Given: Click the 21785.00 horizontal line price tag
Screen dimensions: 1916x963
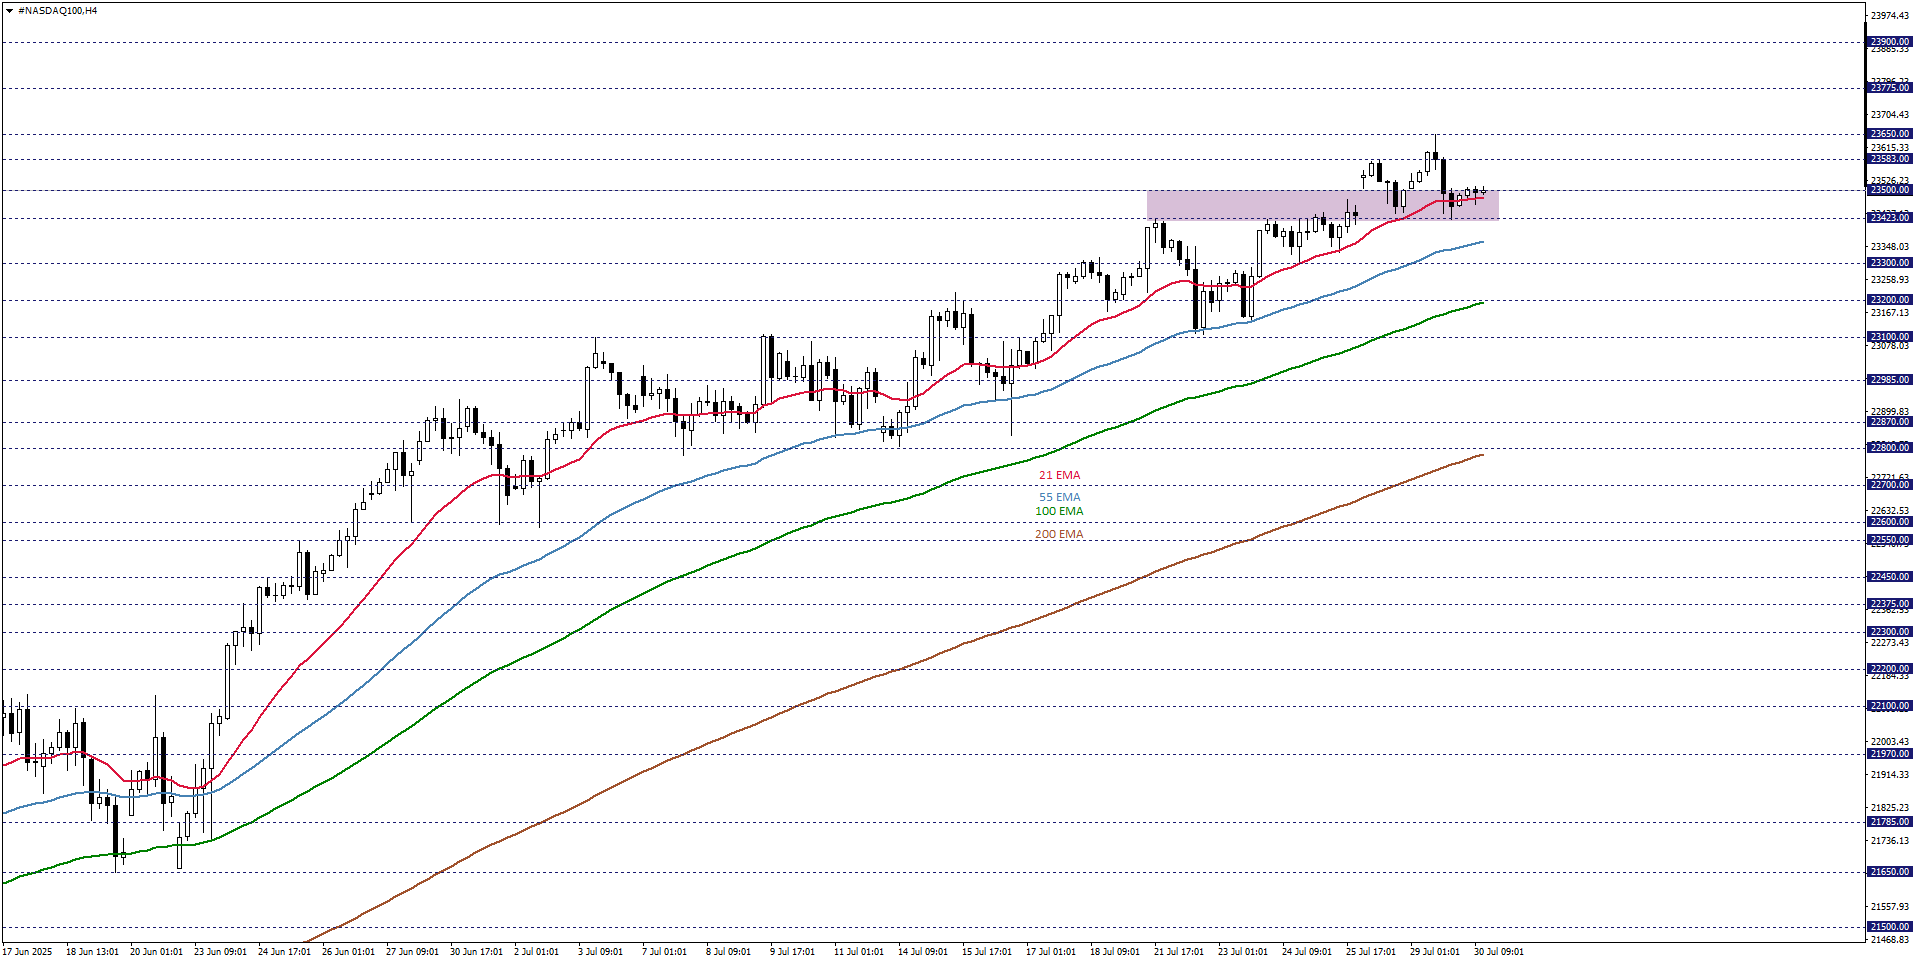Looking at the screenshot, I should click(1890, 822).
